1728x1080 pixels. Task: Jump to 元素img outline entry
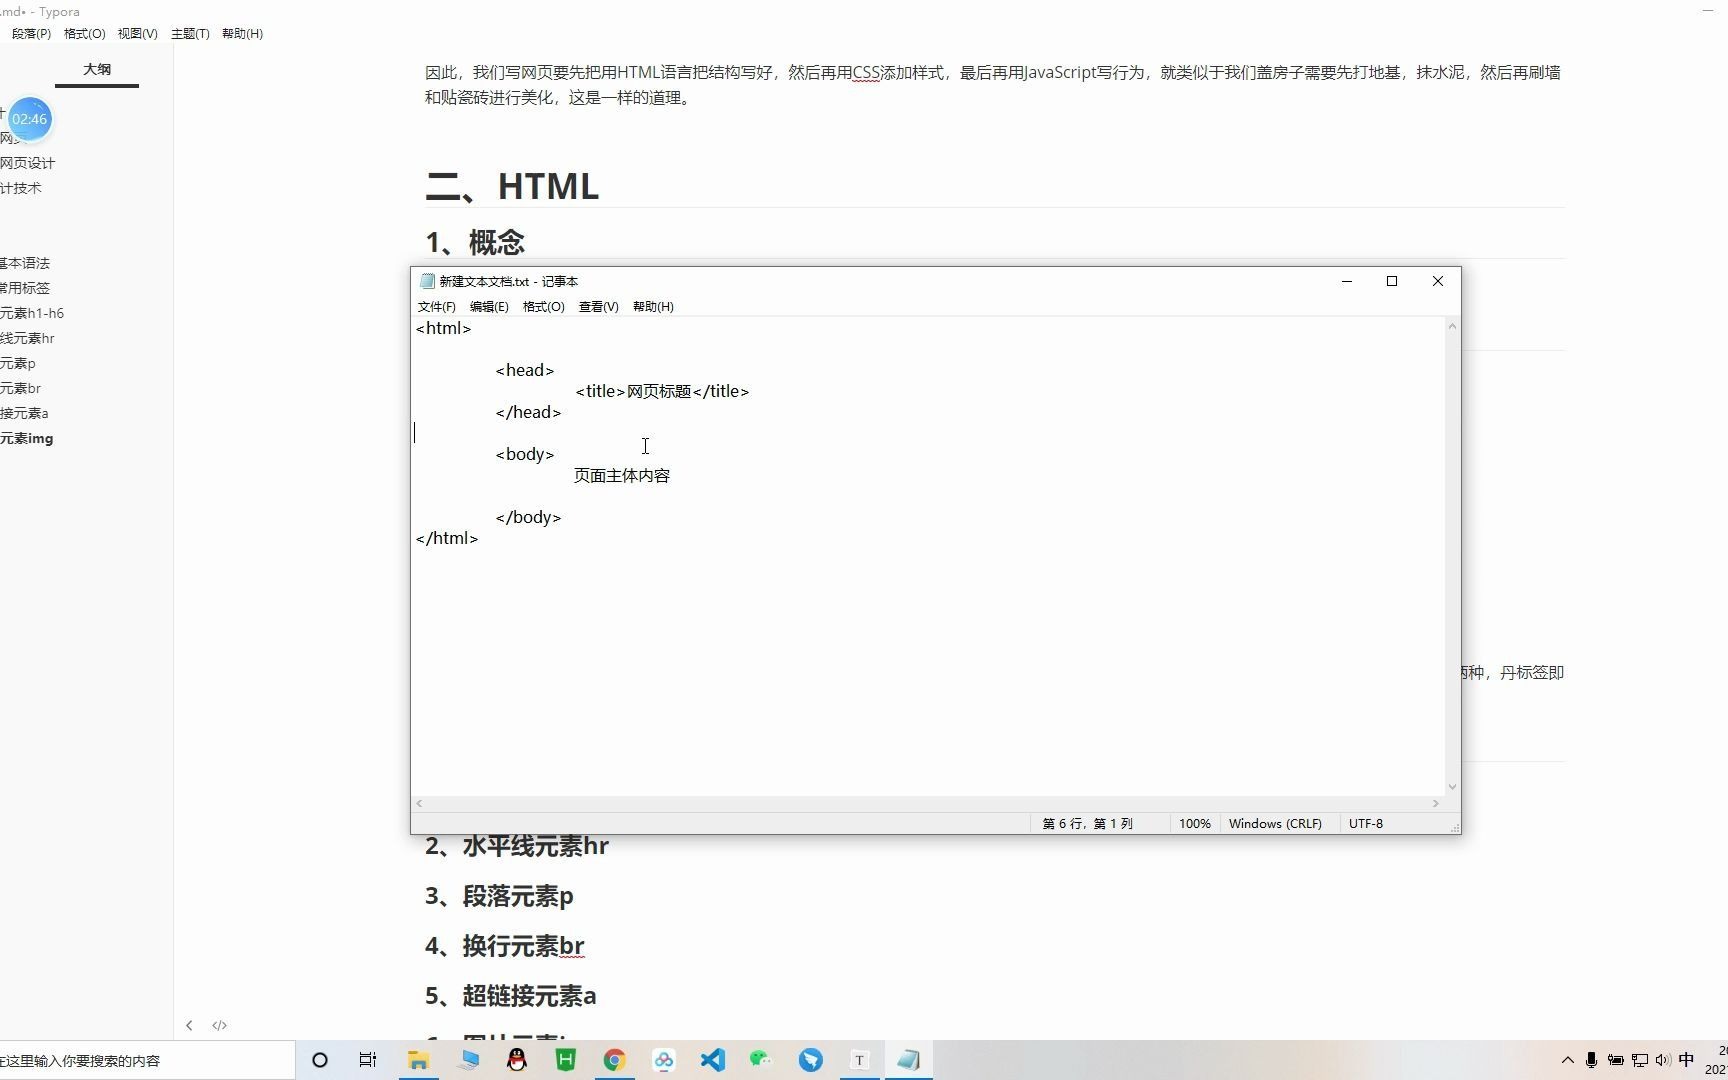pos(27,438)
